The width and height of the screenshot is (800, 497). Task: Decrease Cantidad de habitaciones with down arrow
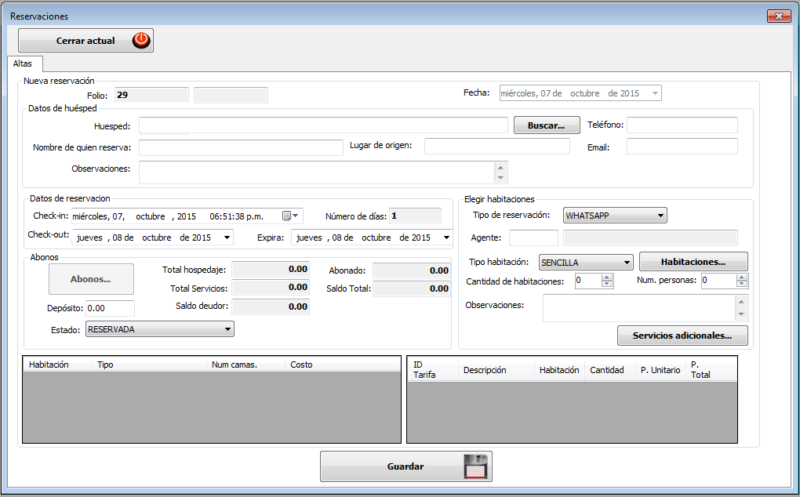pyautogui.click(x=607, y=284)
